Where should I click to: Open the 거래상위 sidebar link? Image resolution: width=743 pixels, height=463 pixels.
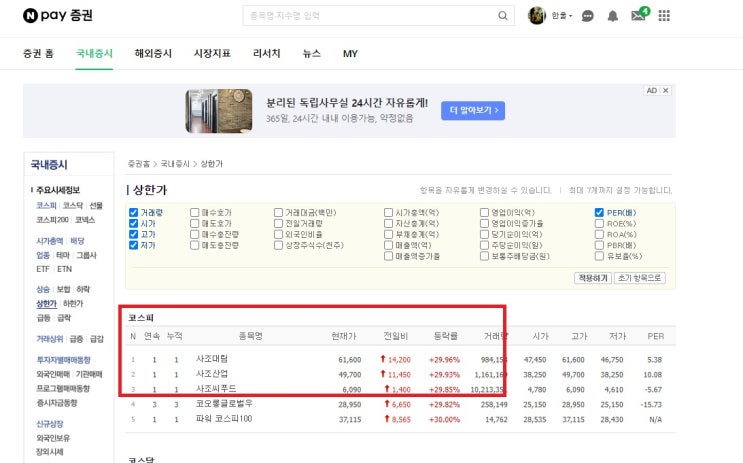pos(50,339)
